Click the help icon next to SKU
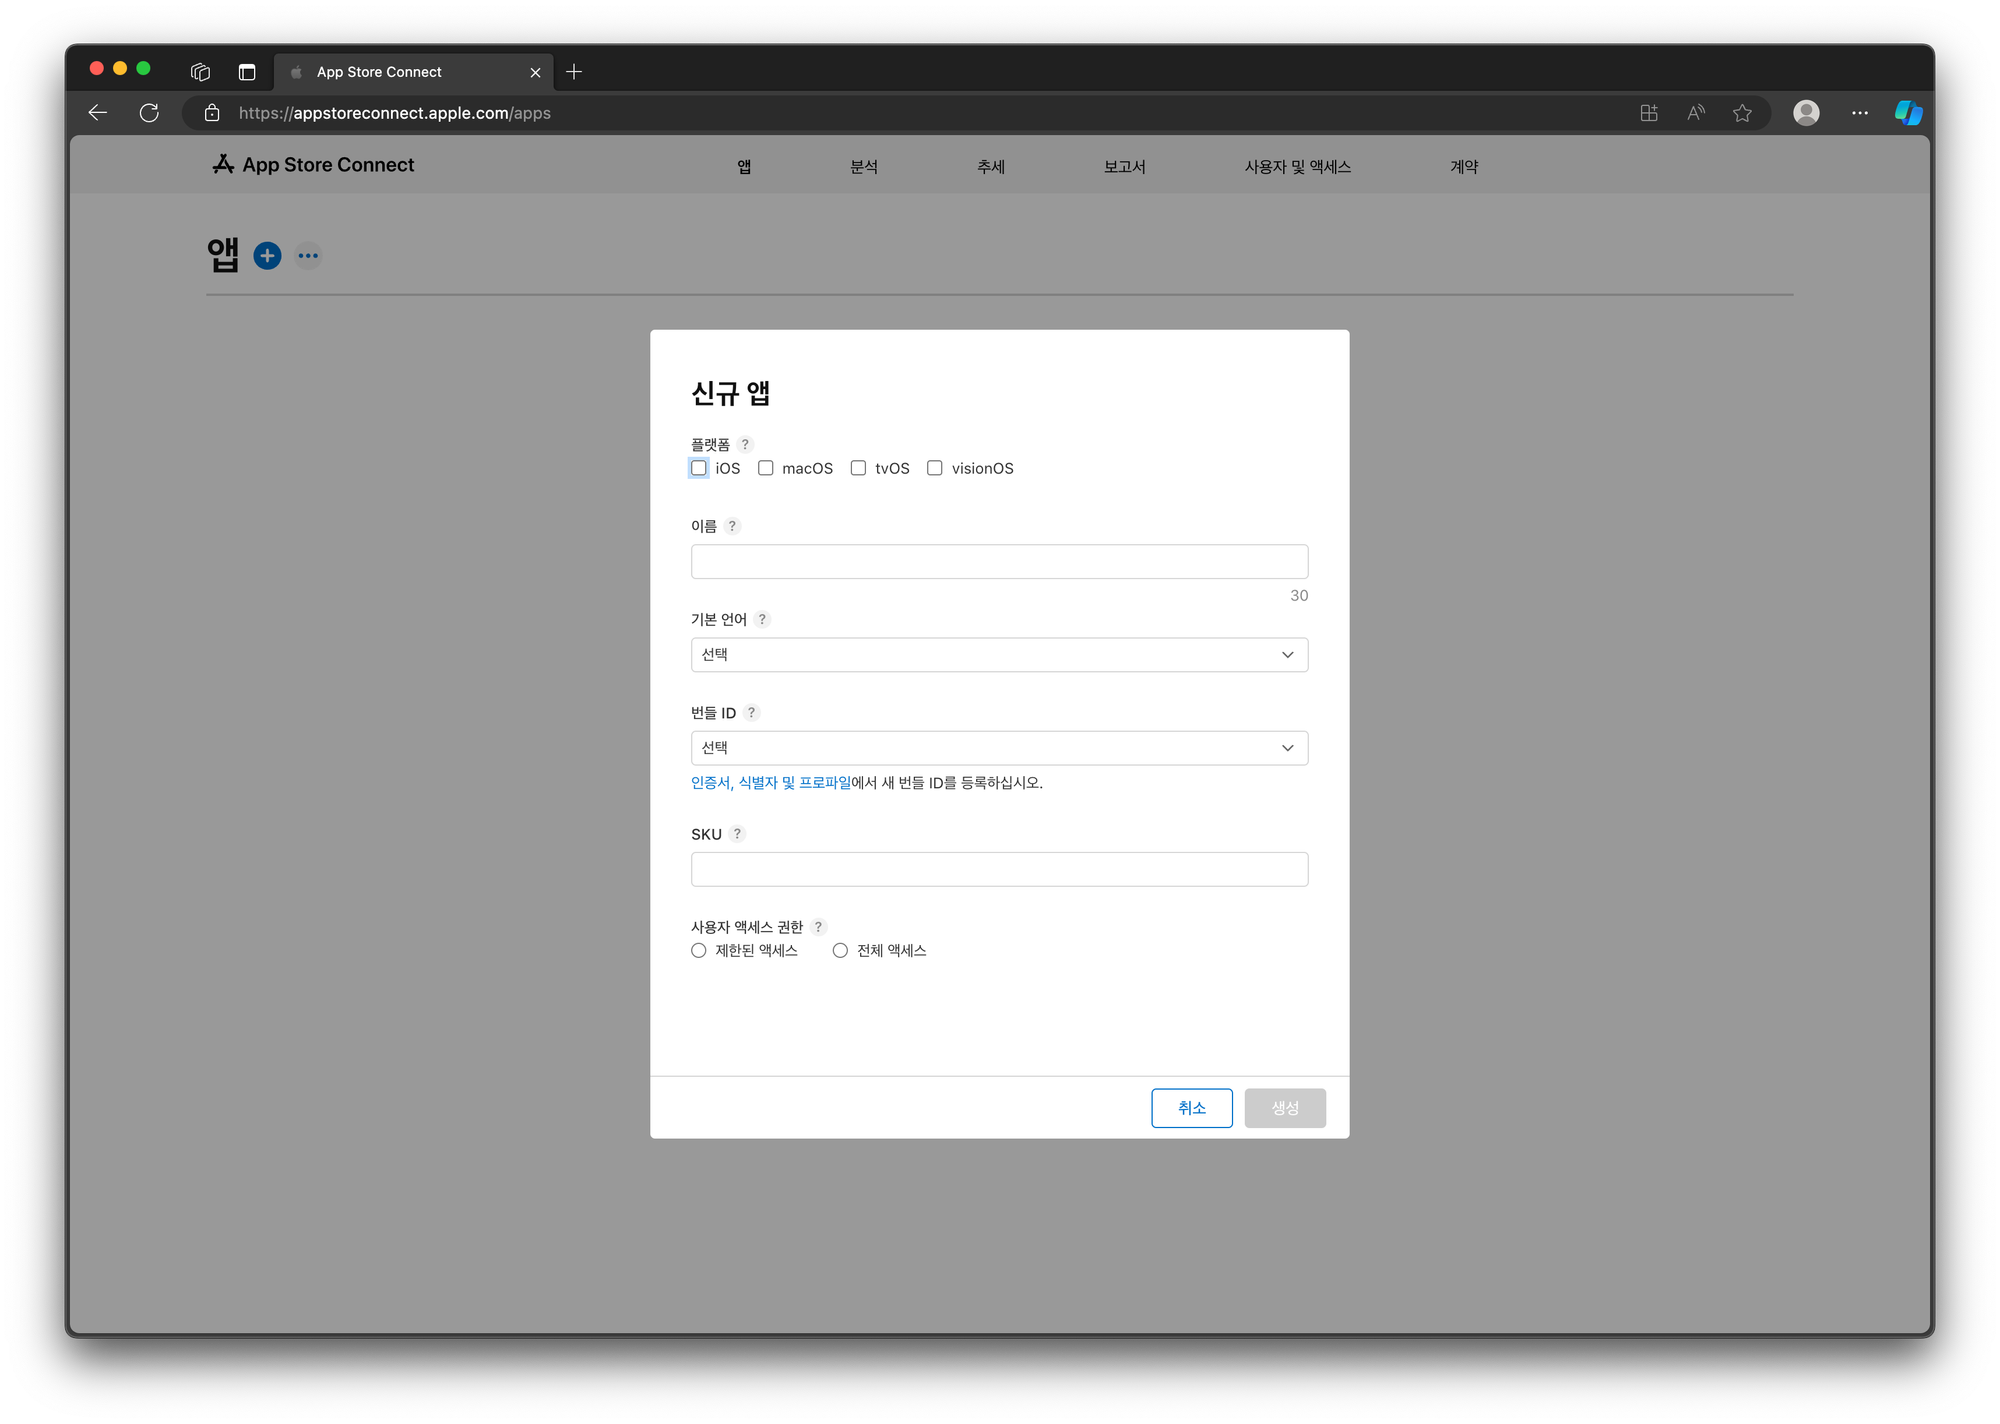Screen dimensions: 2000x1424 (737, 834)
